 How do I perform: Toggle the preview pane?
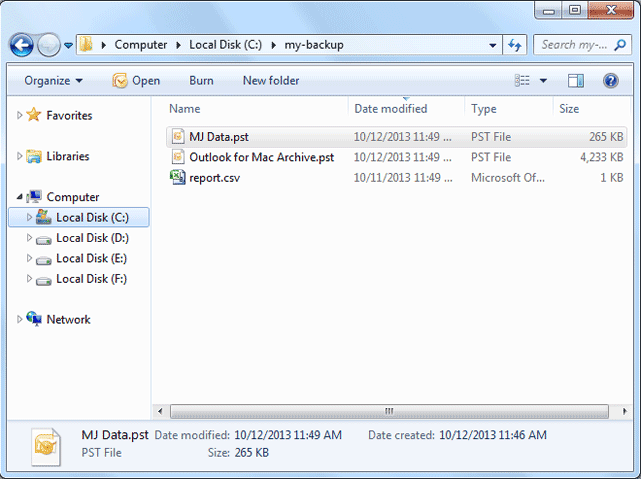[576, 81]
